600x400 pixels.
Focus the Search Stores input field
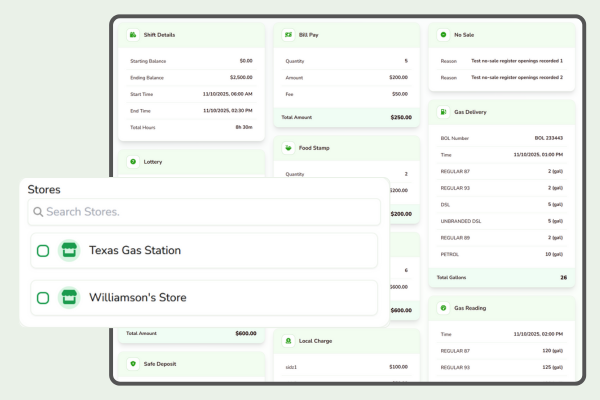click(x=204, y=212)
